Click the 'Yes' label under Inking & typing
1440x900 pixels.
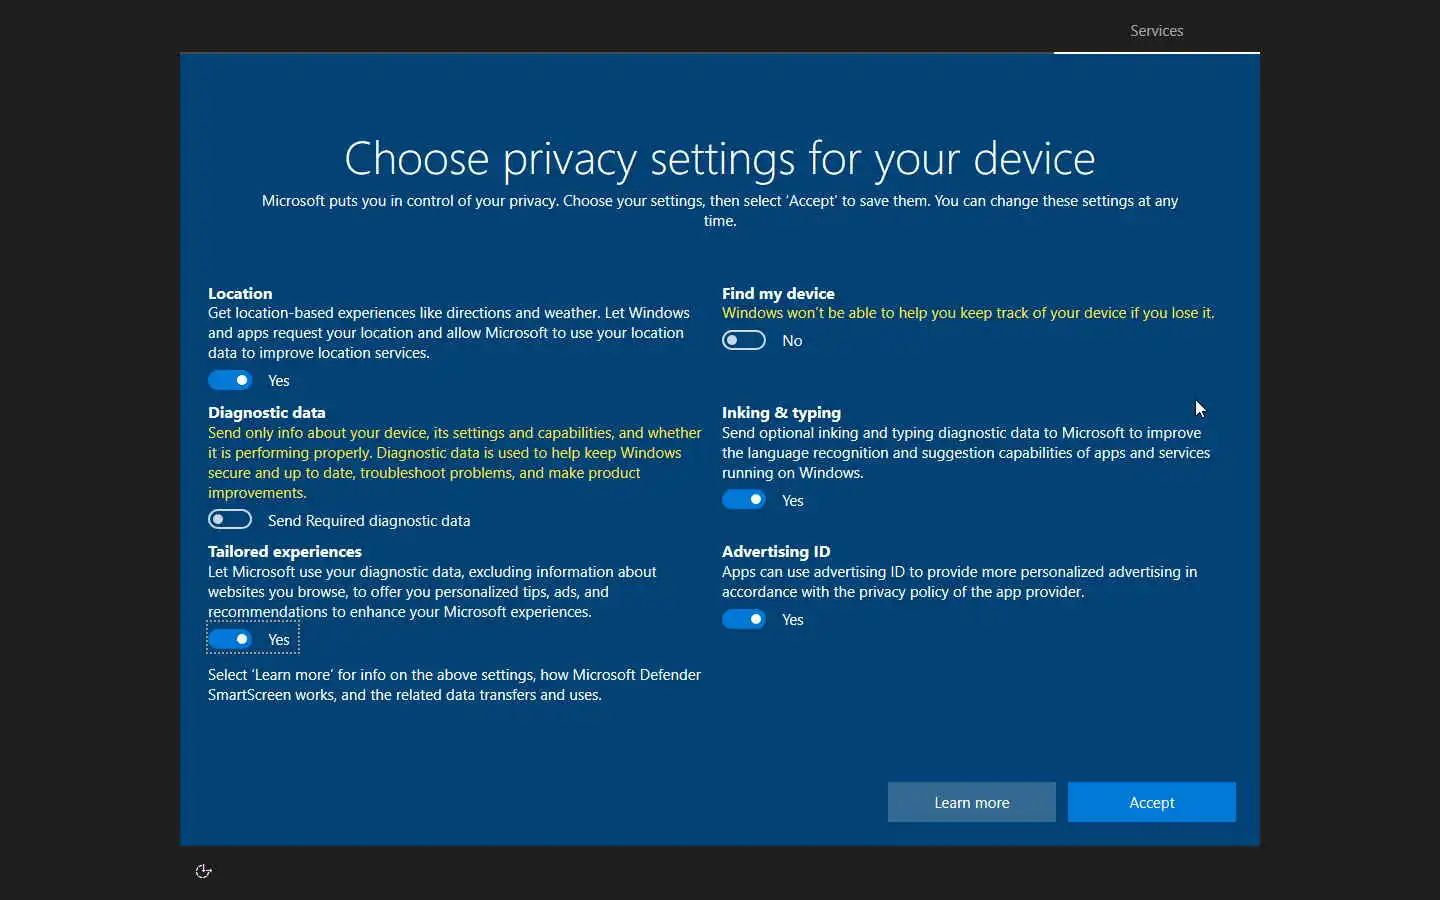[x=793, y=500]
